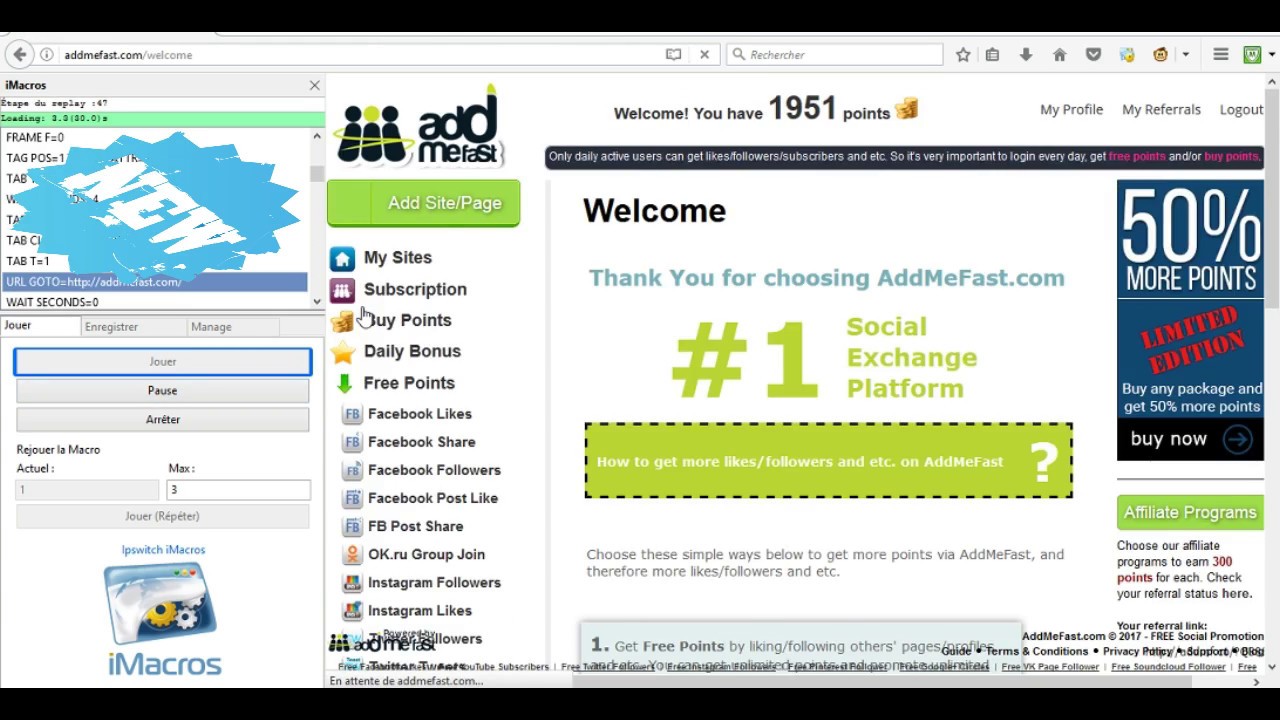1280x720 pixels.
Task: Click the Instagram Likes icon
Action: pos(352,610)
